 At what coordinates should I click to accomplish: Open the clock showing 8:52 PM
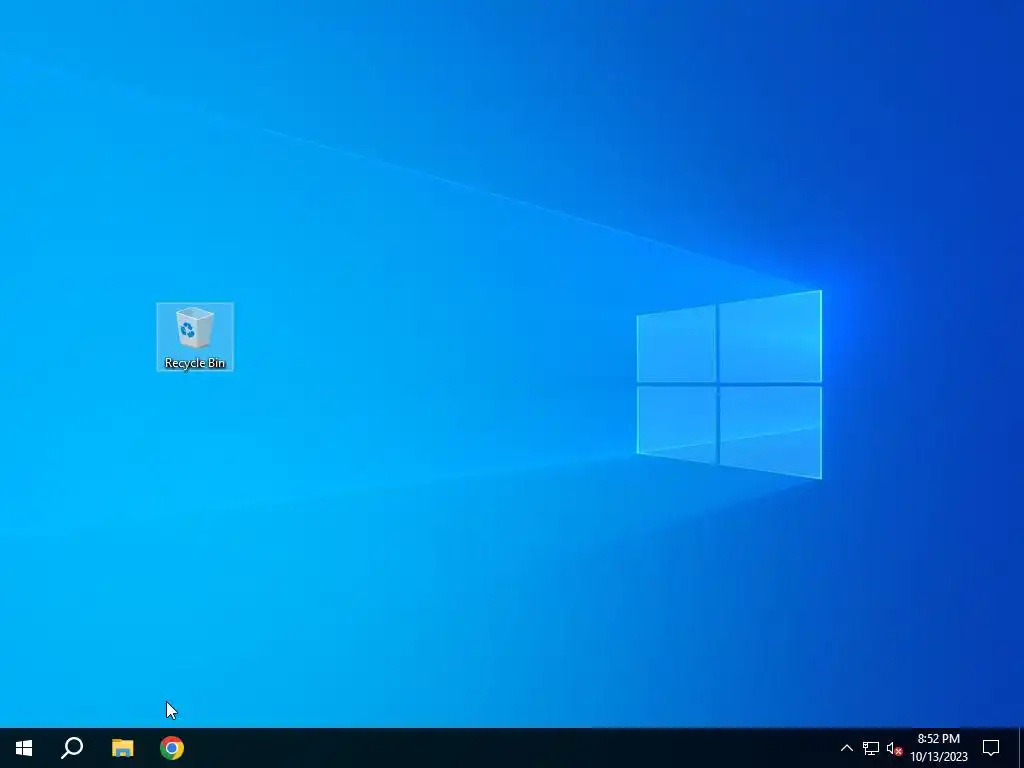click(x=939, y=748)
